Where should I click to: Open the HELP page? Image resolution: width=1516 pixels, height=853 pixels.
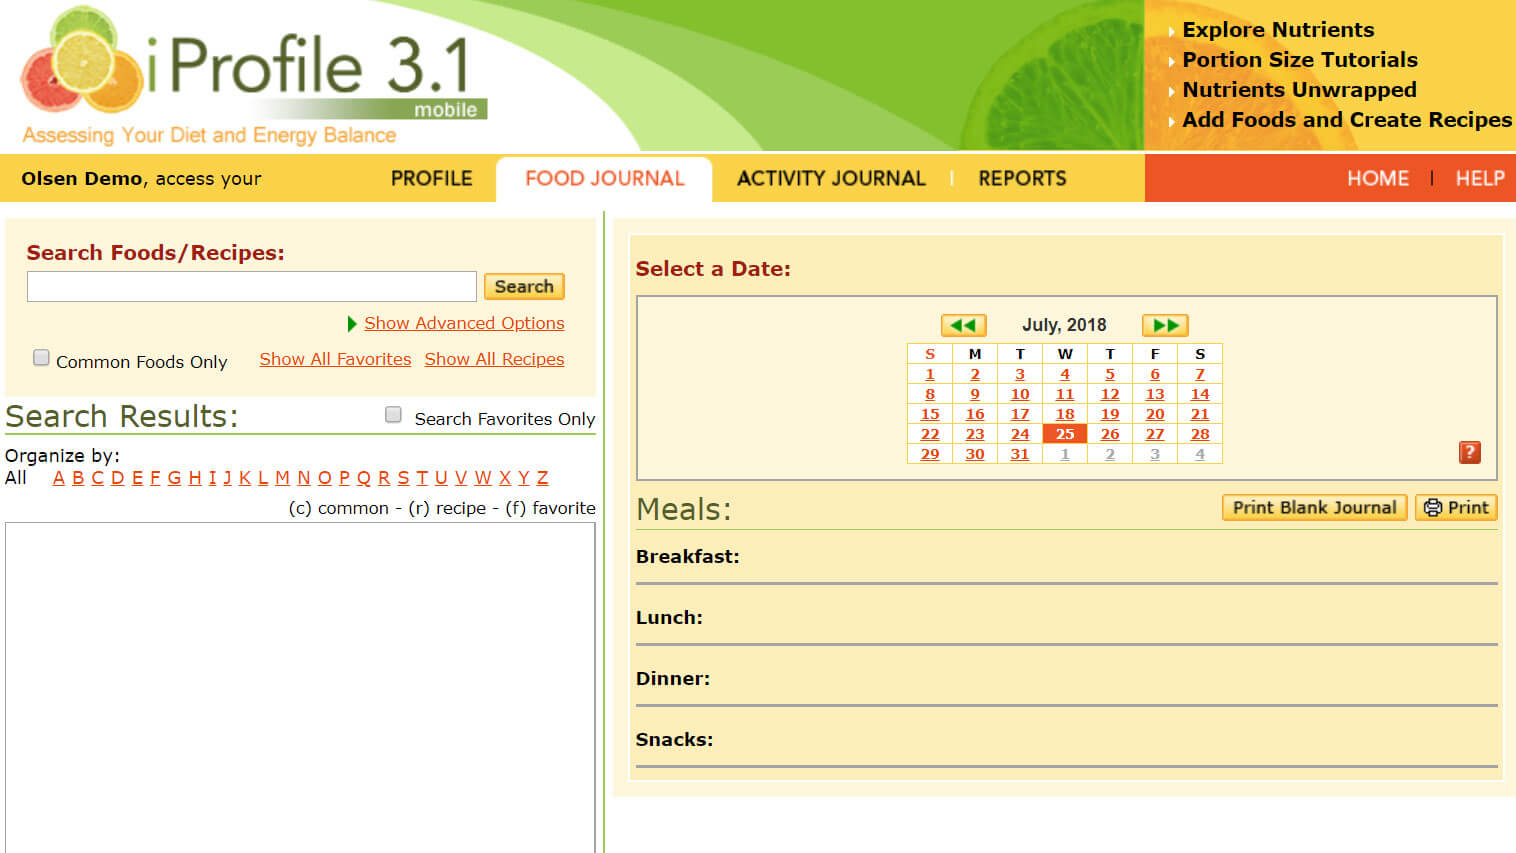click(1479, 178)
